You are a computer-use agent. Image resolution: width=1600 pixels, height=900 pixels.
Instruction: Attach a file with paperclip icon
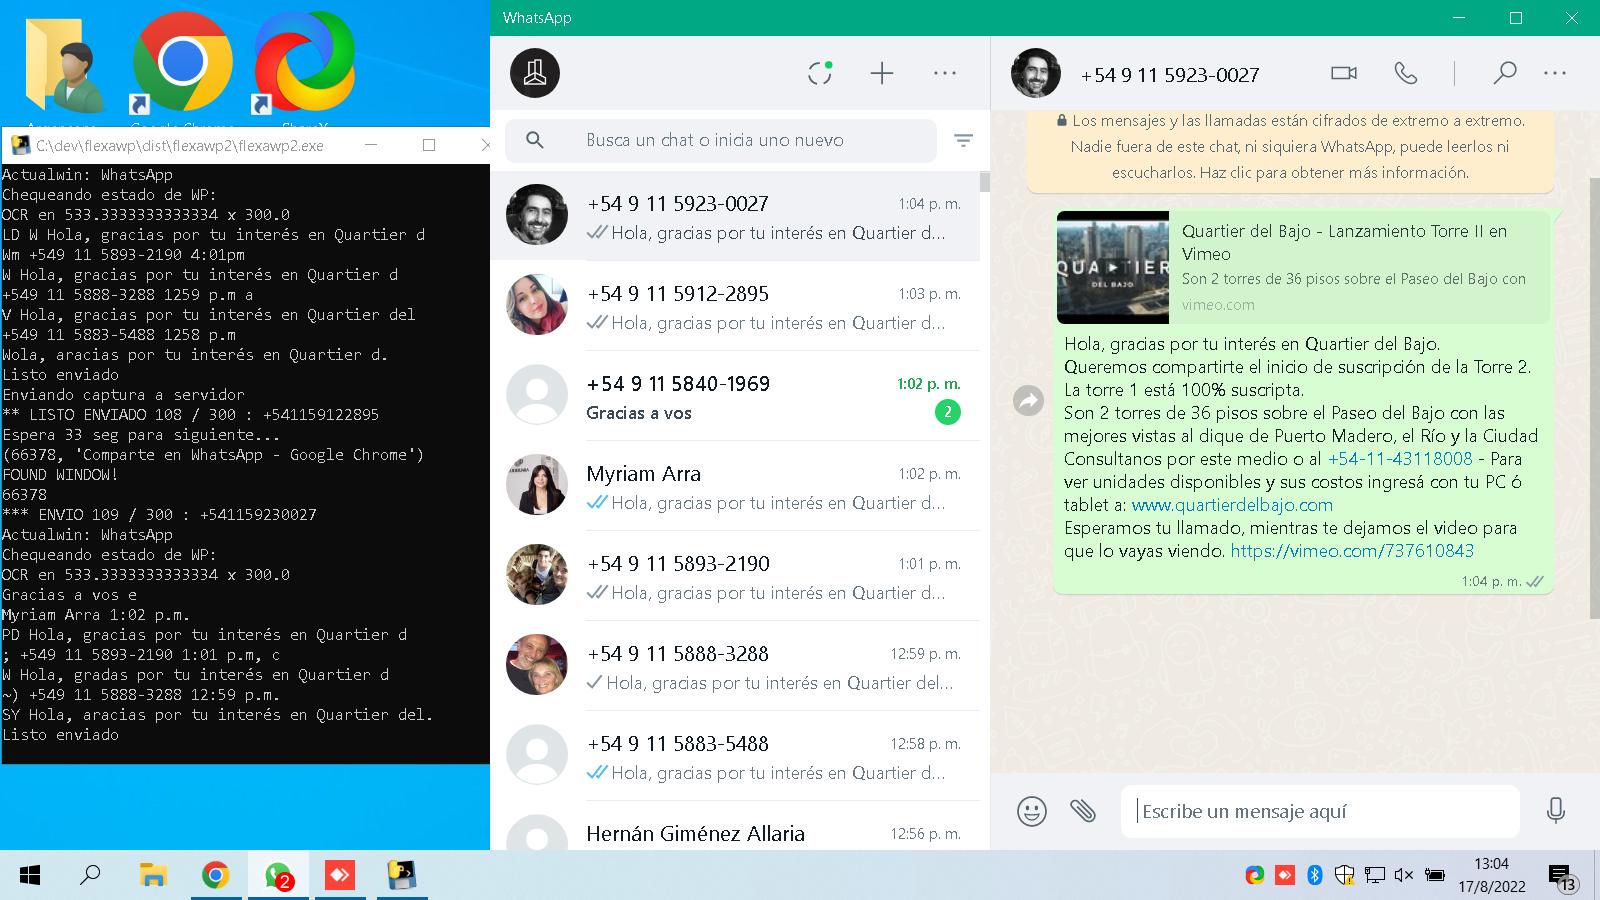pos(1083,811)
